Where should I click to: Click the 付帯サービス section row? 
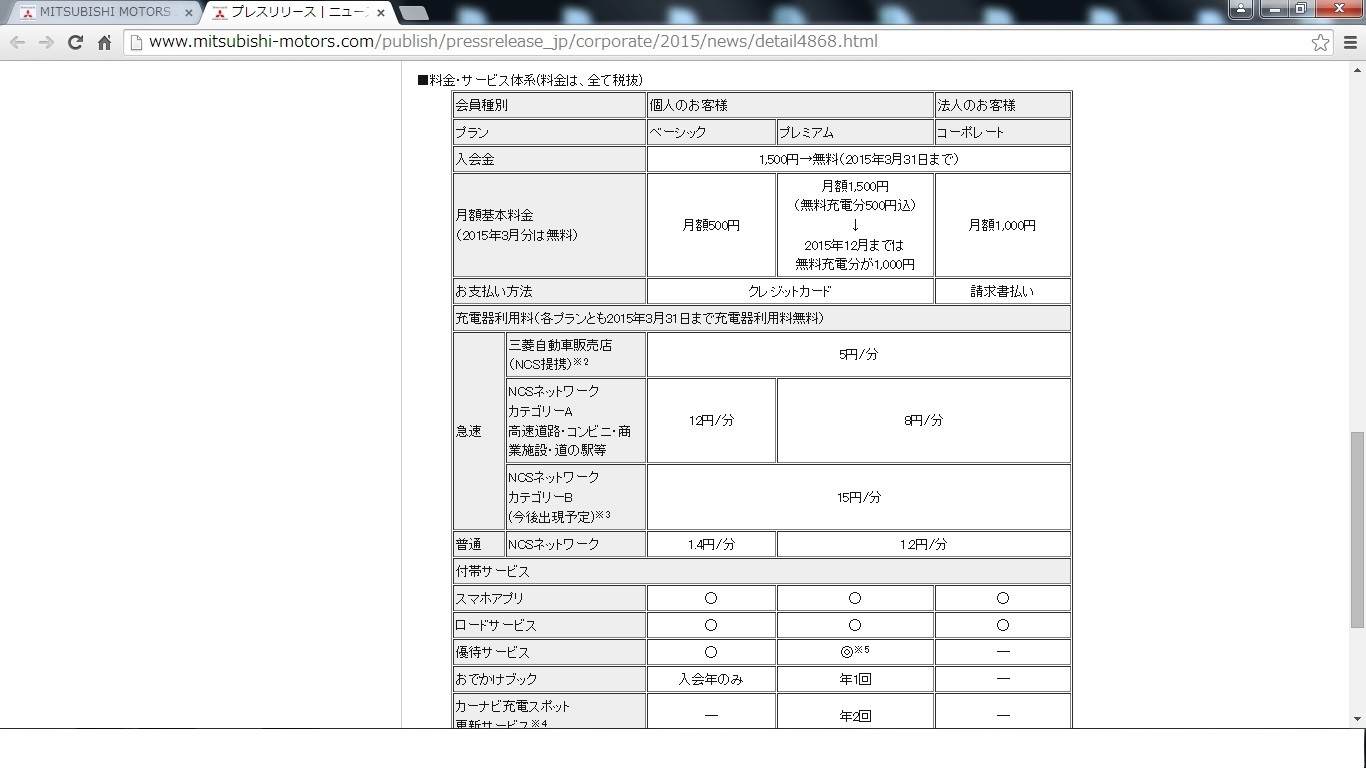(x=762, y=571)
